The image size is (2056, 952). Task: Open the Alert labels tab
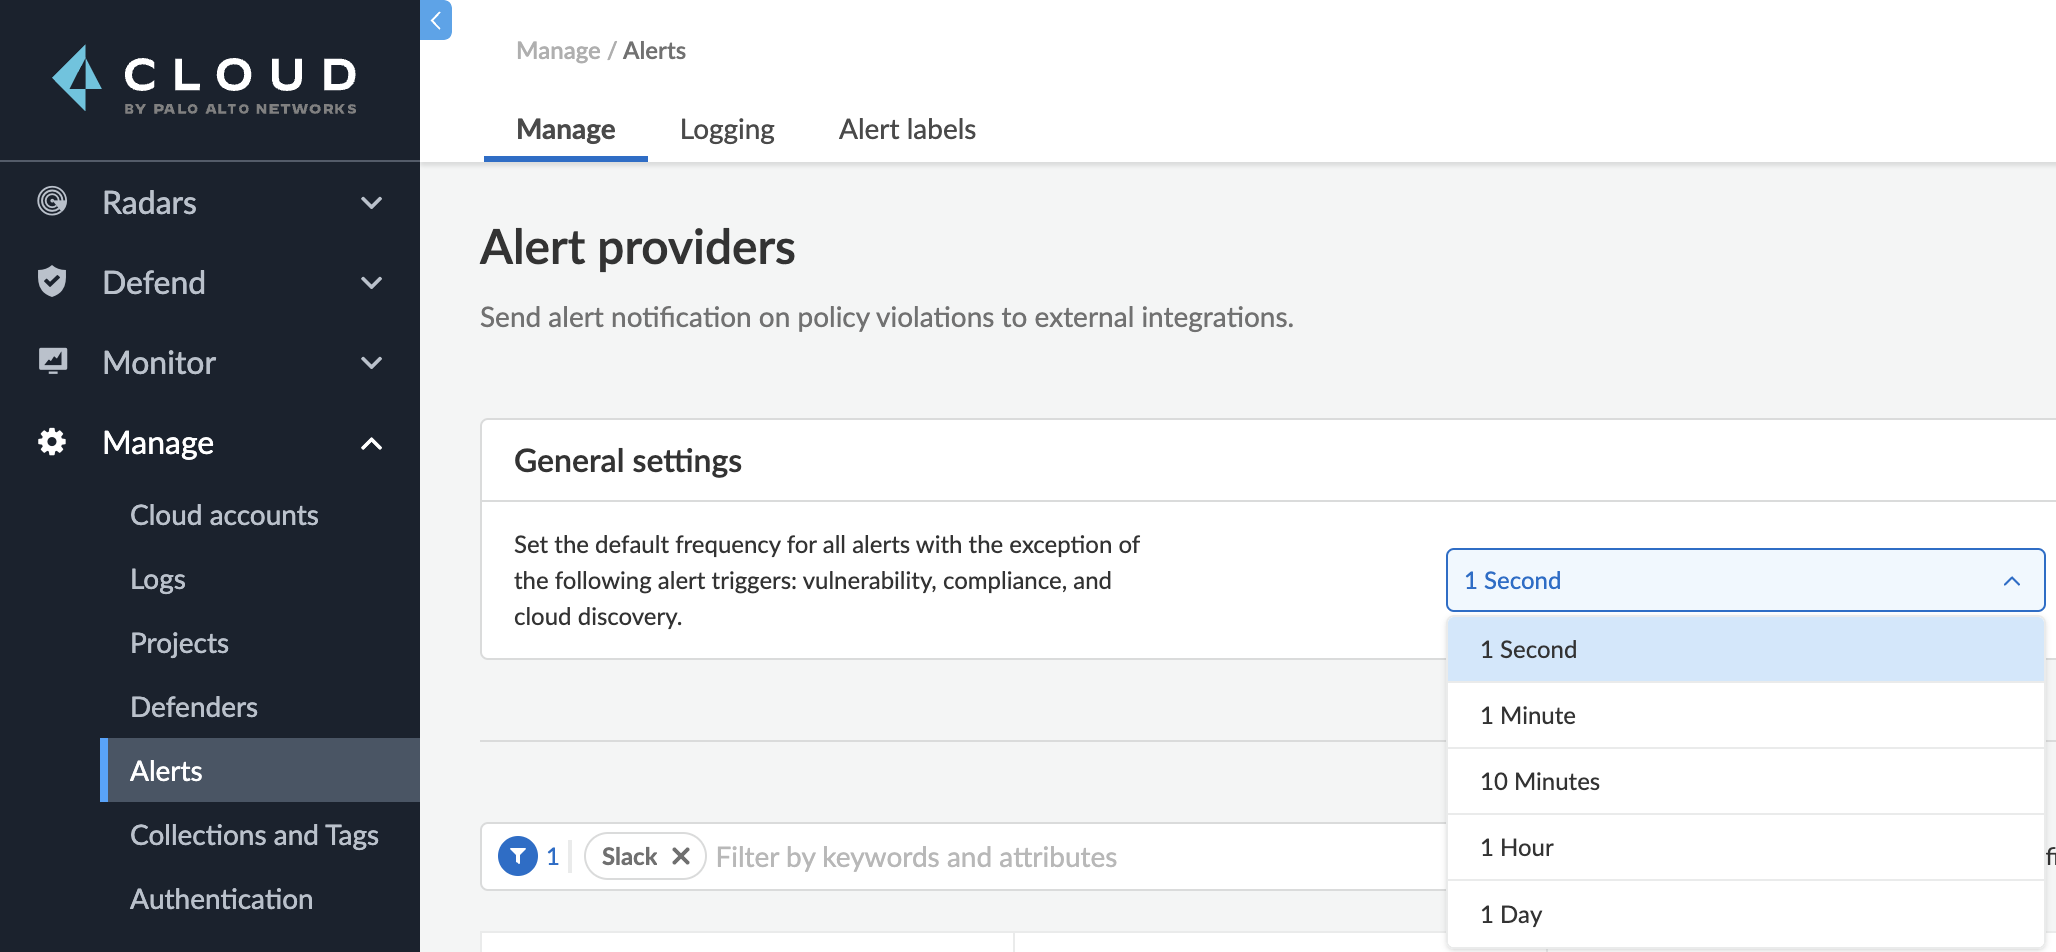pos(907,130)
